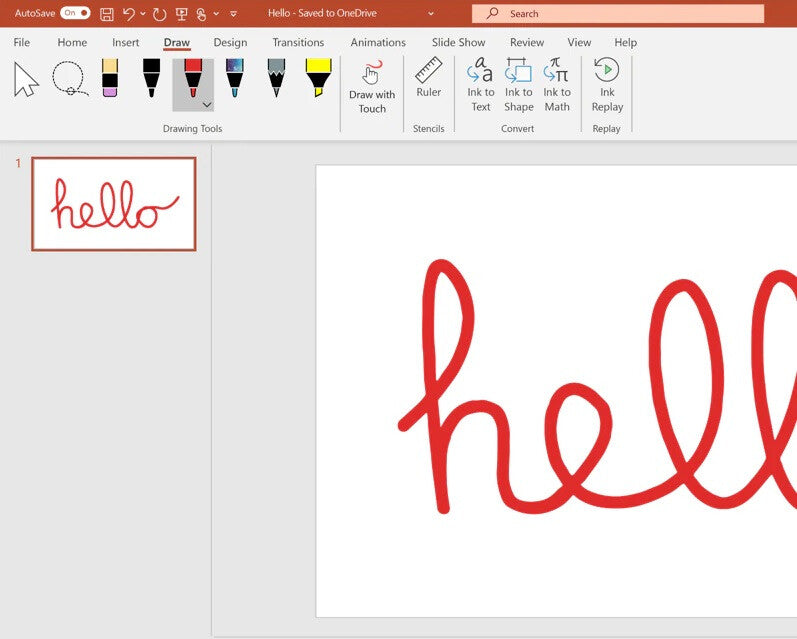Select the Lasso Select tool
Screen dimensions: 797x639
click(x=68, y=79)
